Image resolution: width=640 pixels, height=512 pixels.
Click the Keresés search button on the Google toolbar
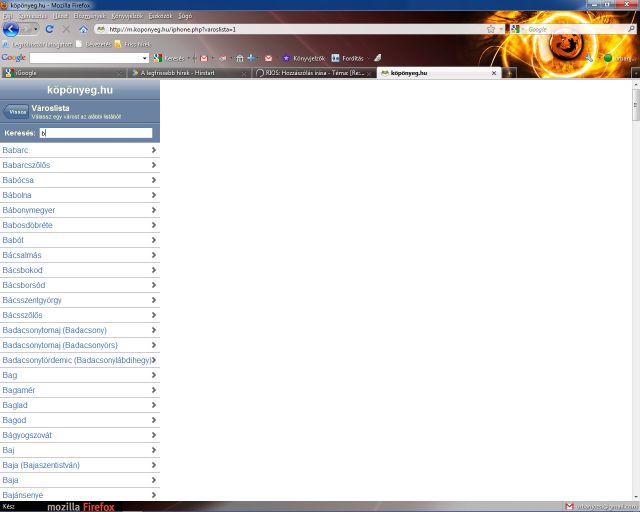(169, 58)
